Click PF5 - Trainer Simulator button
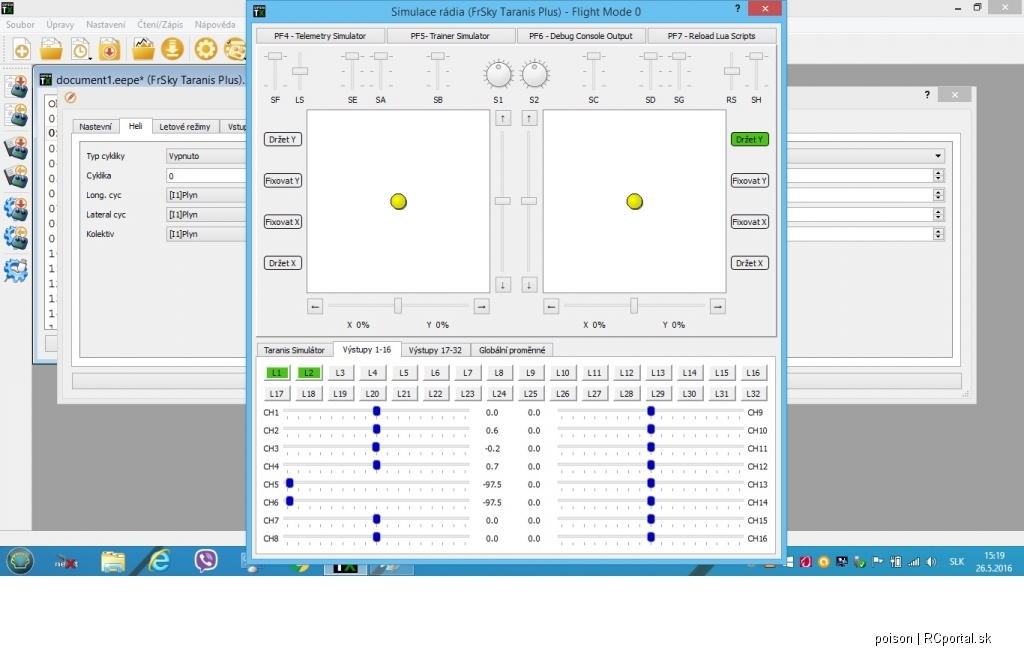Image resolution: width=1024 pixels, height=648 pixels. (x=450, y=36)
